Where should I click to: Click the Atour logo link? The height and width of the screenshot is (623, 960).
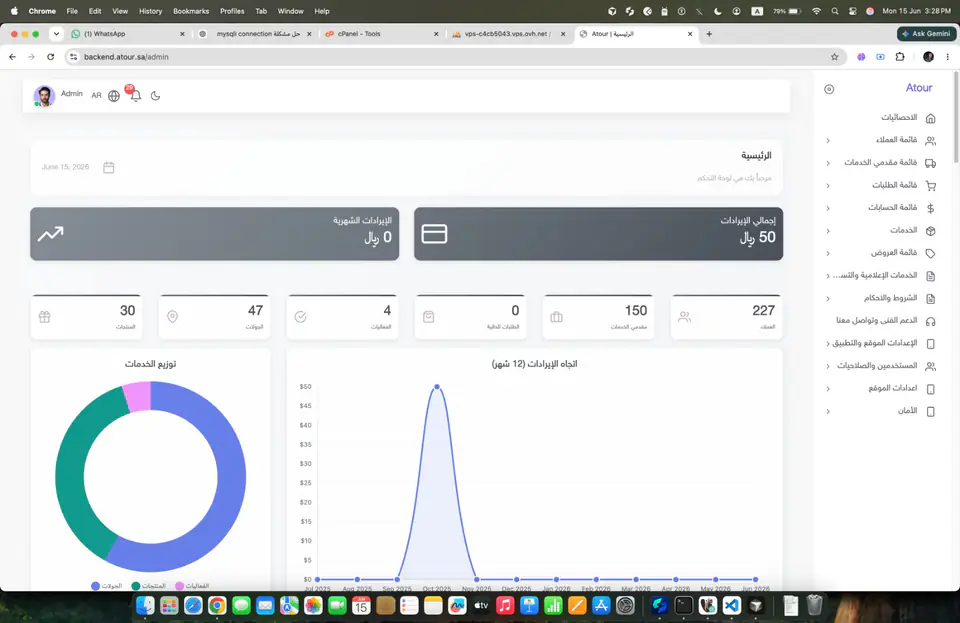[x=919, y=88]
